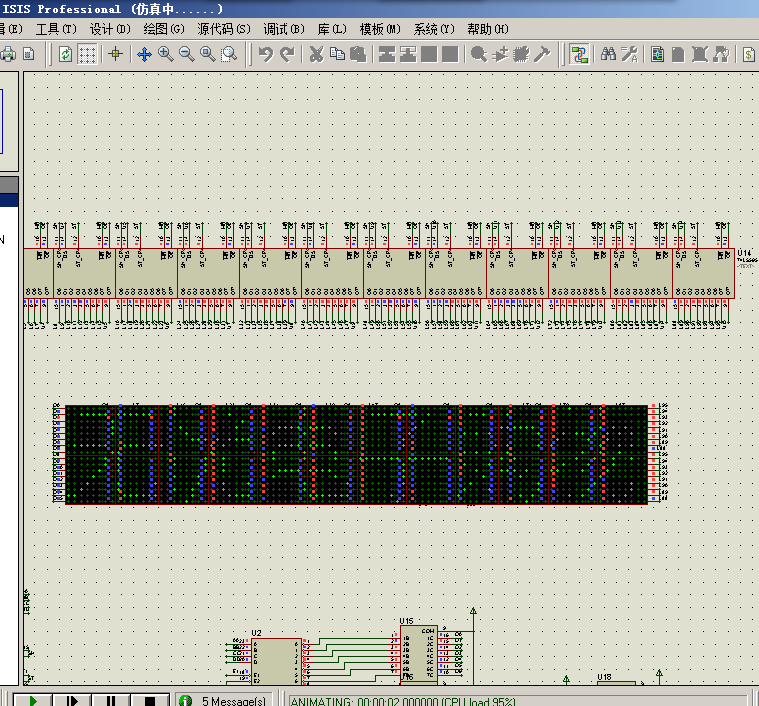The width and height of the screenshot is (759, 706).
Task: Click the Exit to Parent Sheet icon
Action: tap(721, 54)
